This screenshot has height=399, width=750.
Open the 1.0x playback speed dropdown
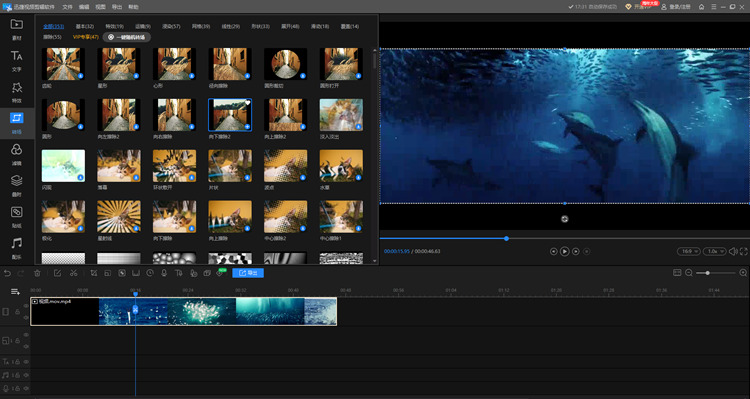(716, 251)
